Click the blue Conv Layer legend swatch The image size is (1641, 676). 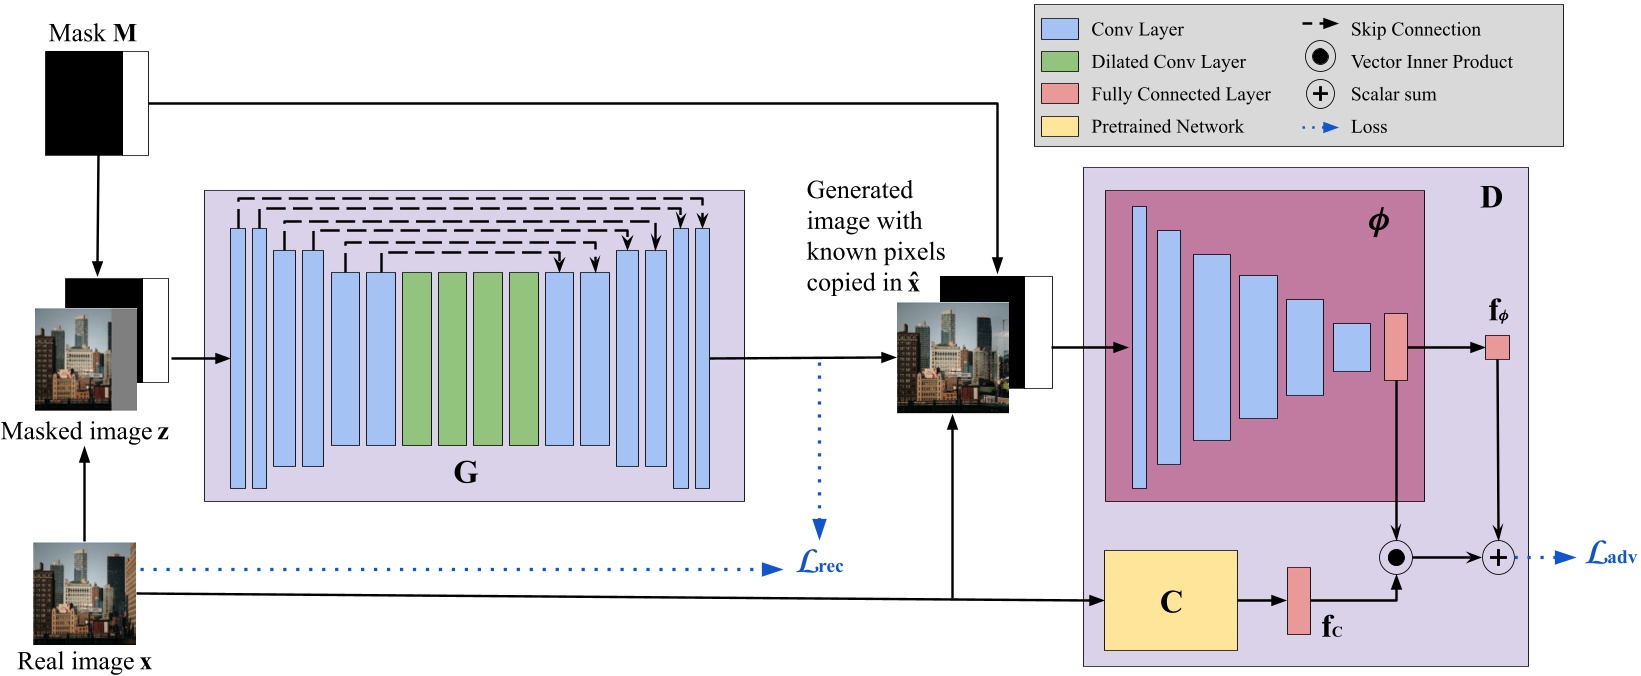tap(1059, 29)
